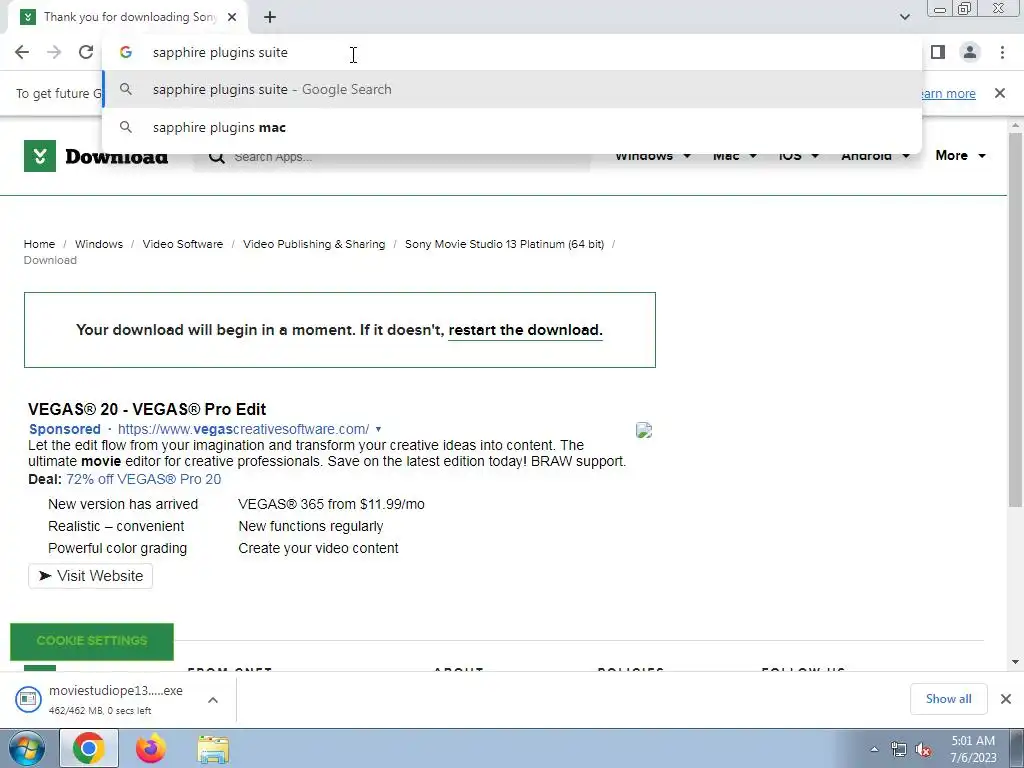This screenshot has height=768, width=1024.
Task: Open the Chrome tab search chevron
Action: [x=904, y=17]
